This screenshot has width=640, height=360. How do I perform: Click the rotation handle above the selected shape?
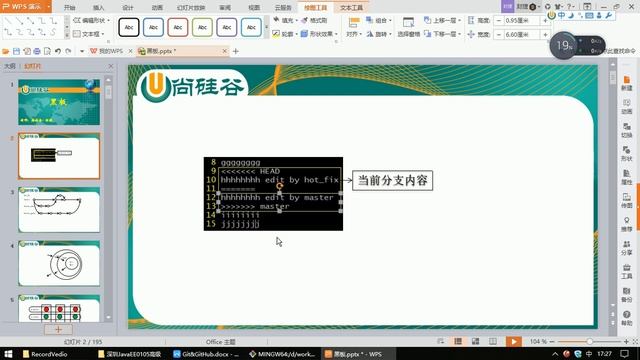click(279, 187)
